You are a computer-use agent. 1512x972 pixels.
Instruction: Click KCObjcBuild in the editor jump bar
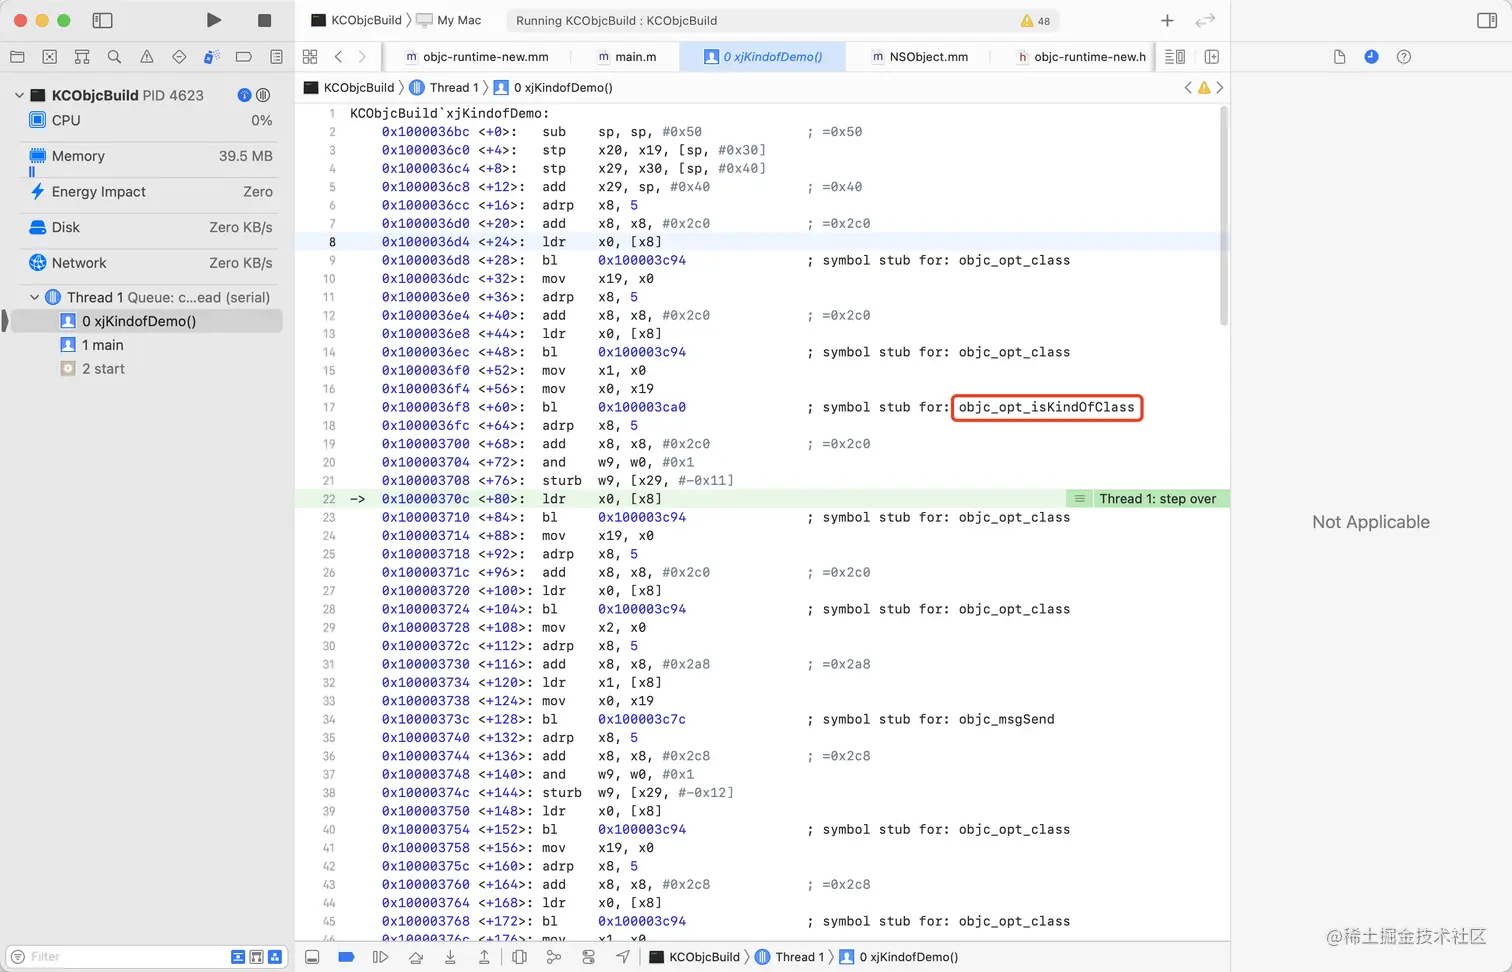[x=349, y=88]
